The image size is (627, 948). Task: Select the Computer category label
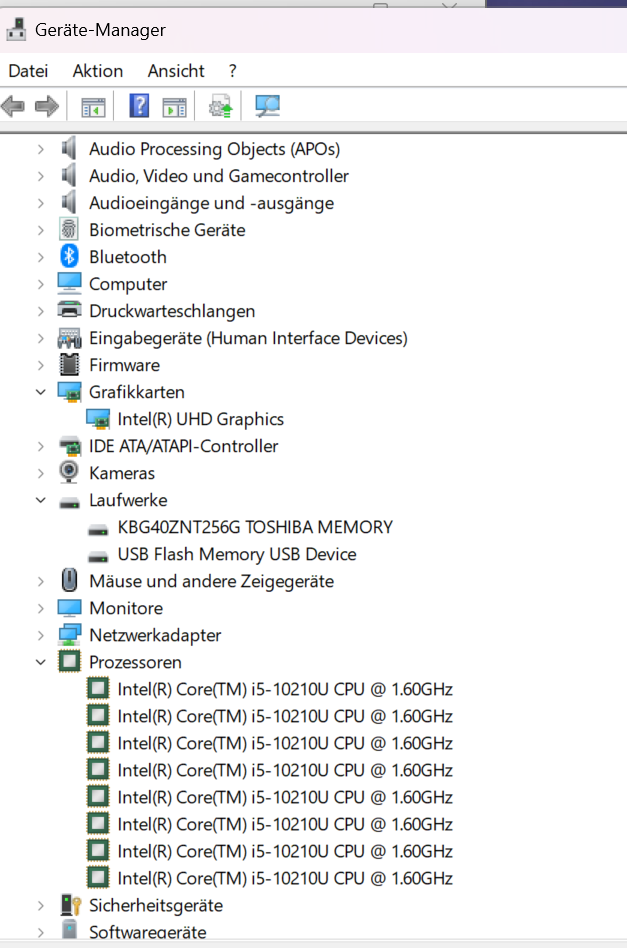click(128, 284)
